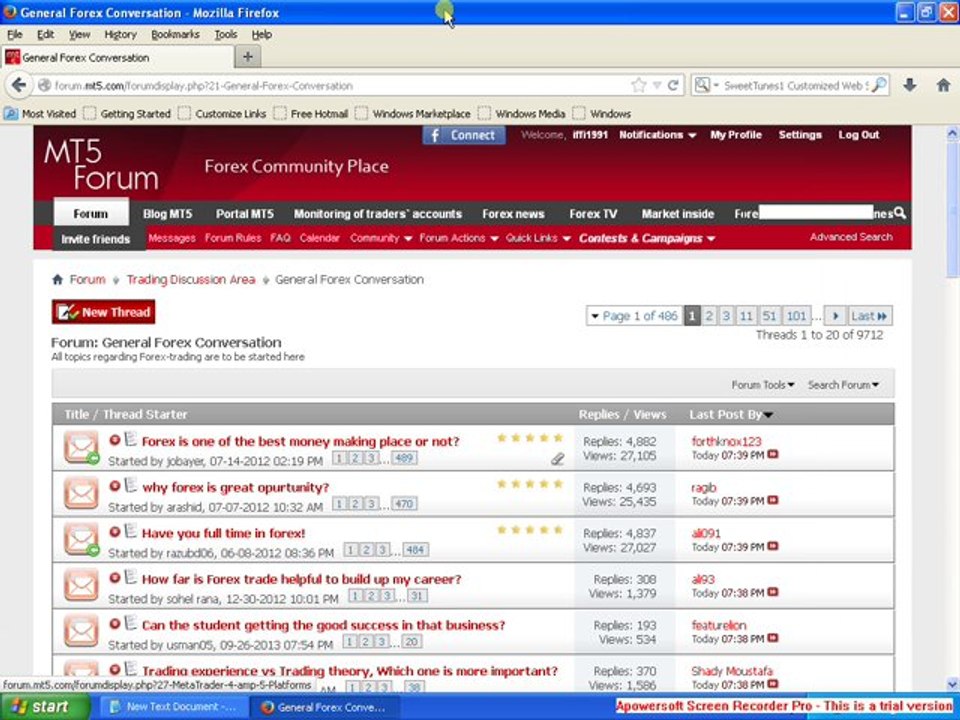
Task: Go to the Last page of threads
Action: (x=869, y=316)
